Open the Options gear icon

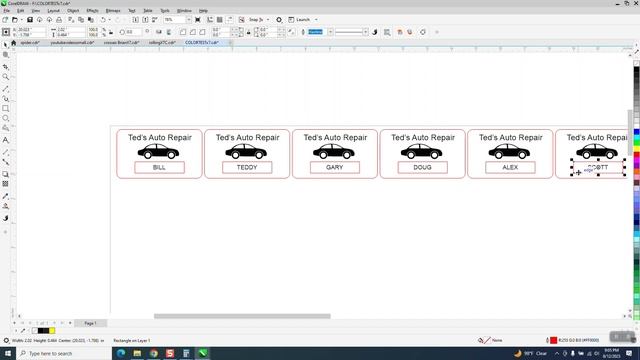279,20
